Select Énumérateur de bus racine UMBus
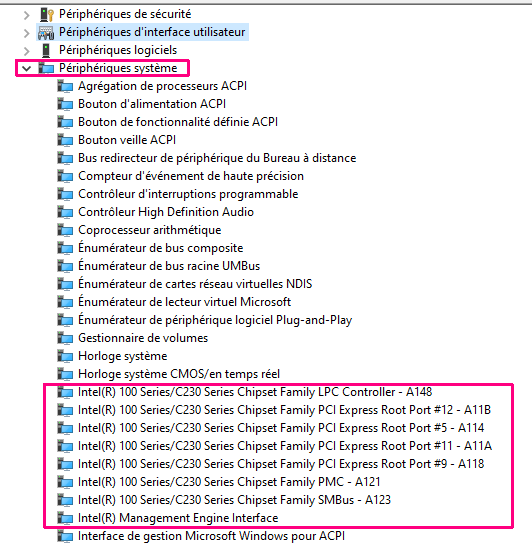The width and height of the screenshot is (532, 543). [169, 266]
